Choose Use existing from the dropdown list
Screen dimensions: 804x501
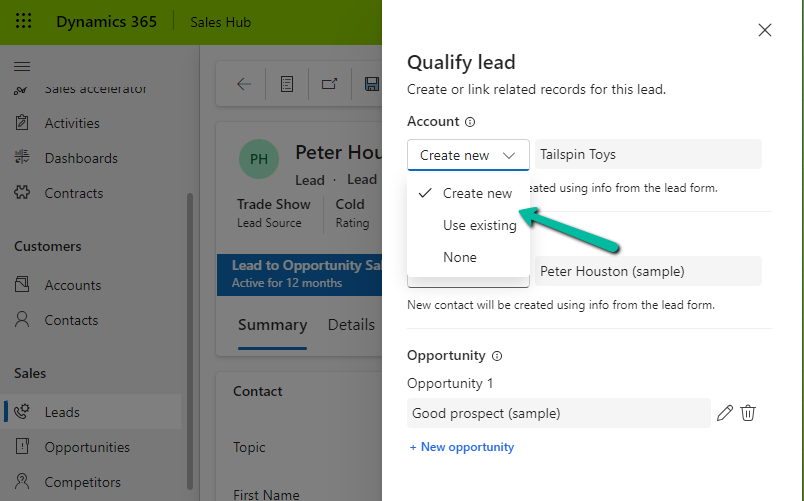point(468,225)
